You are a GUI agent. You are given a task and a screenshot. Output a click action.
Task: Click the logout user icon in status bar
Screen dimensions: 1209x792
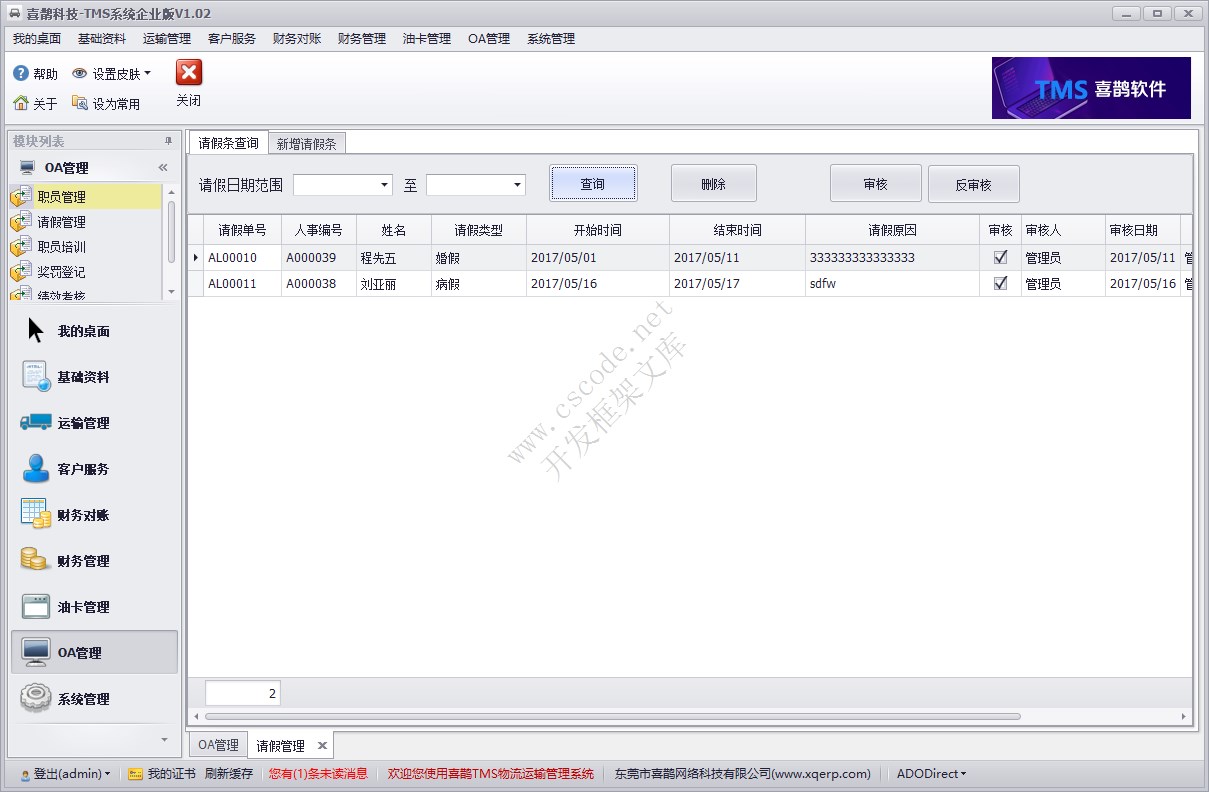pos(25,774)
